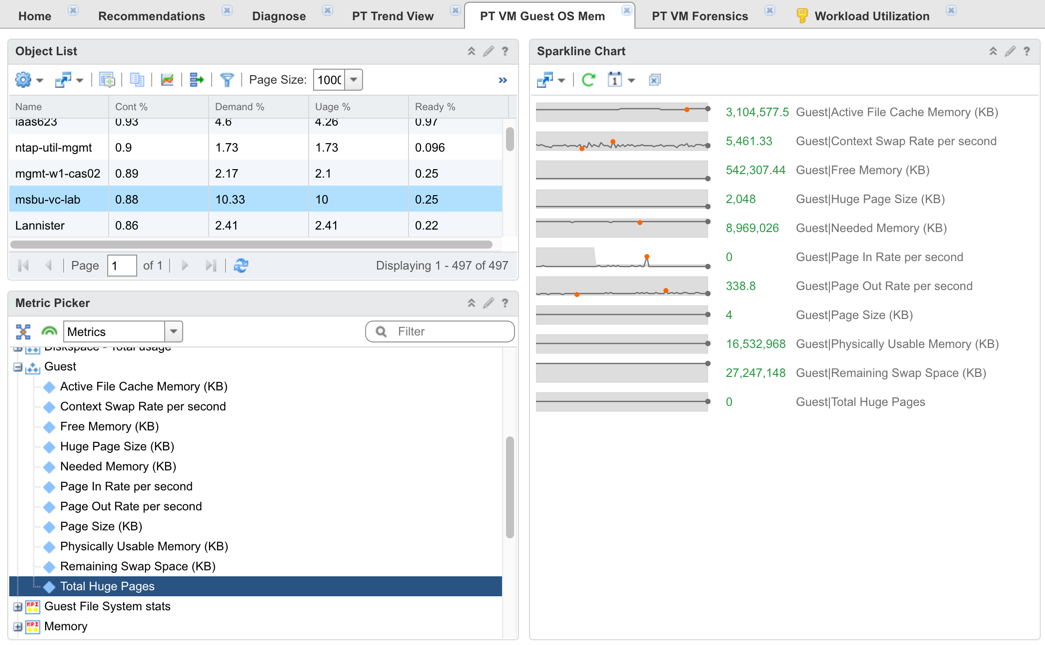
Task: Open the Metrics dropdown in Metric Picker
Action: [x=172, y=331]
